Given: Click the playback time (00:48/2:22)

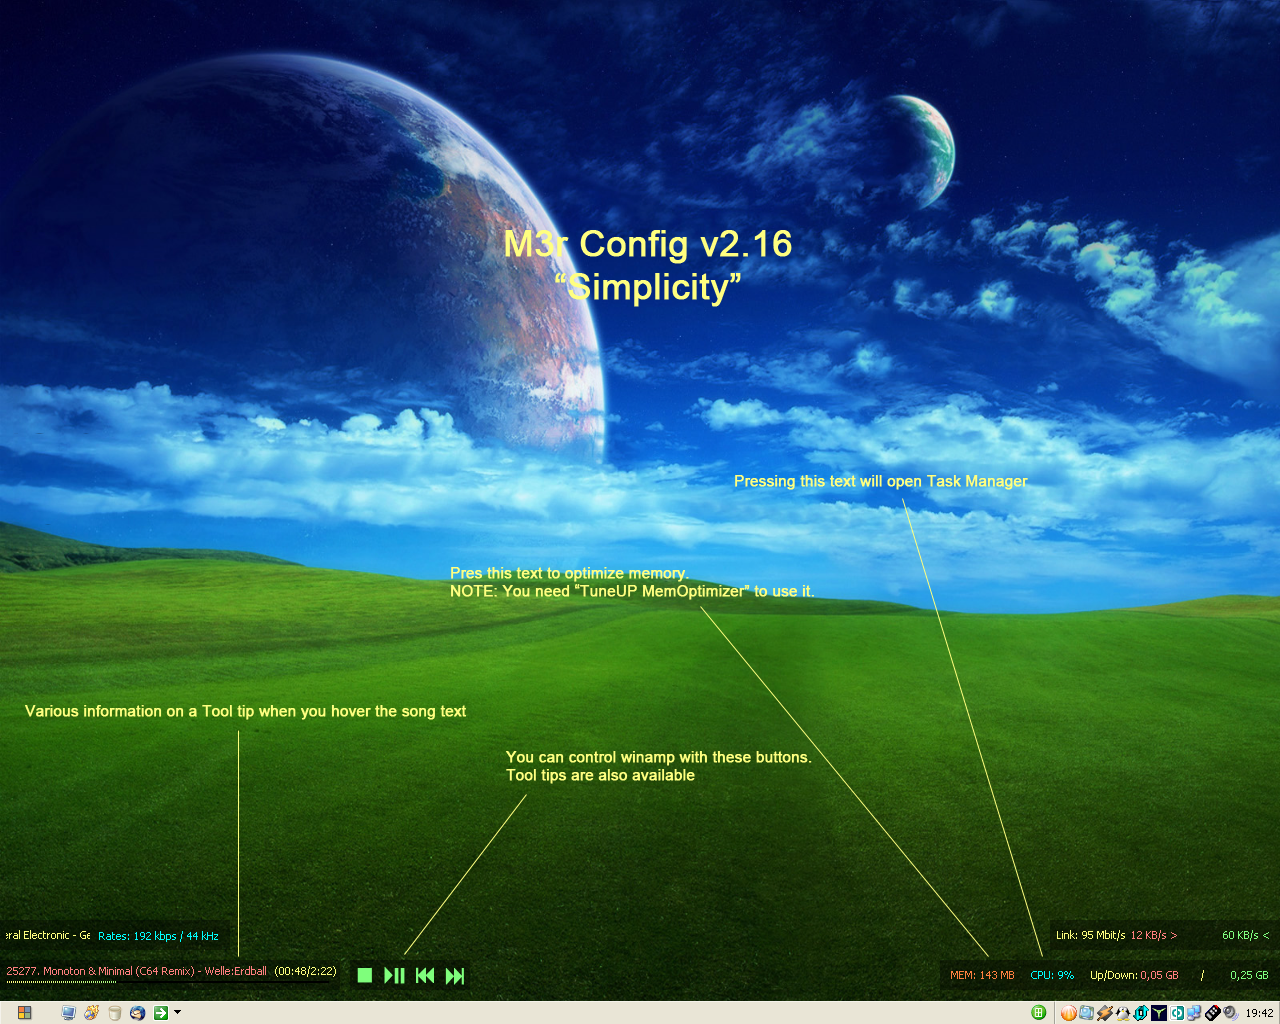Looking at the screenshot, I should [x=305, y=971].
